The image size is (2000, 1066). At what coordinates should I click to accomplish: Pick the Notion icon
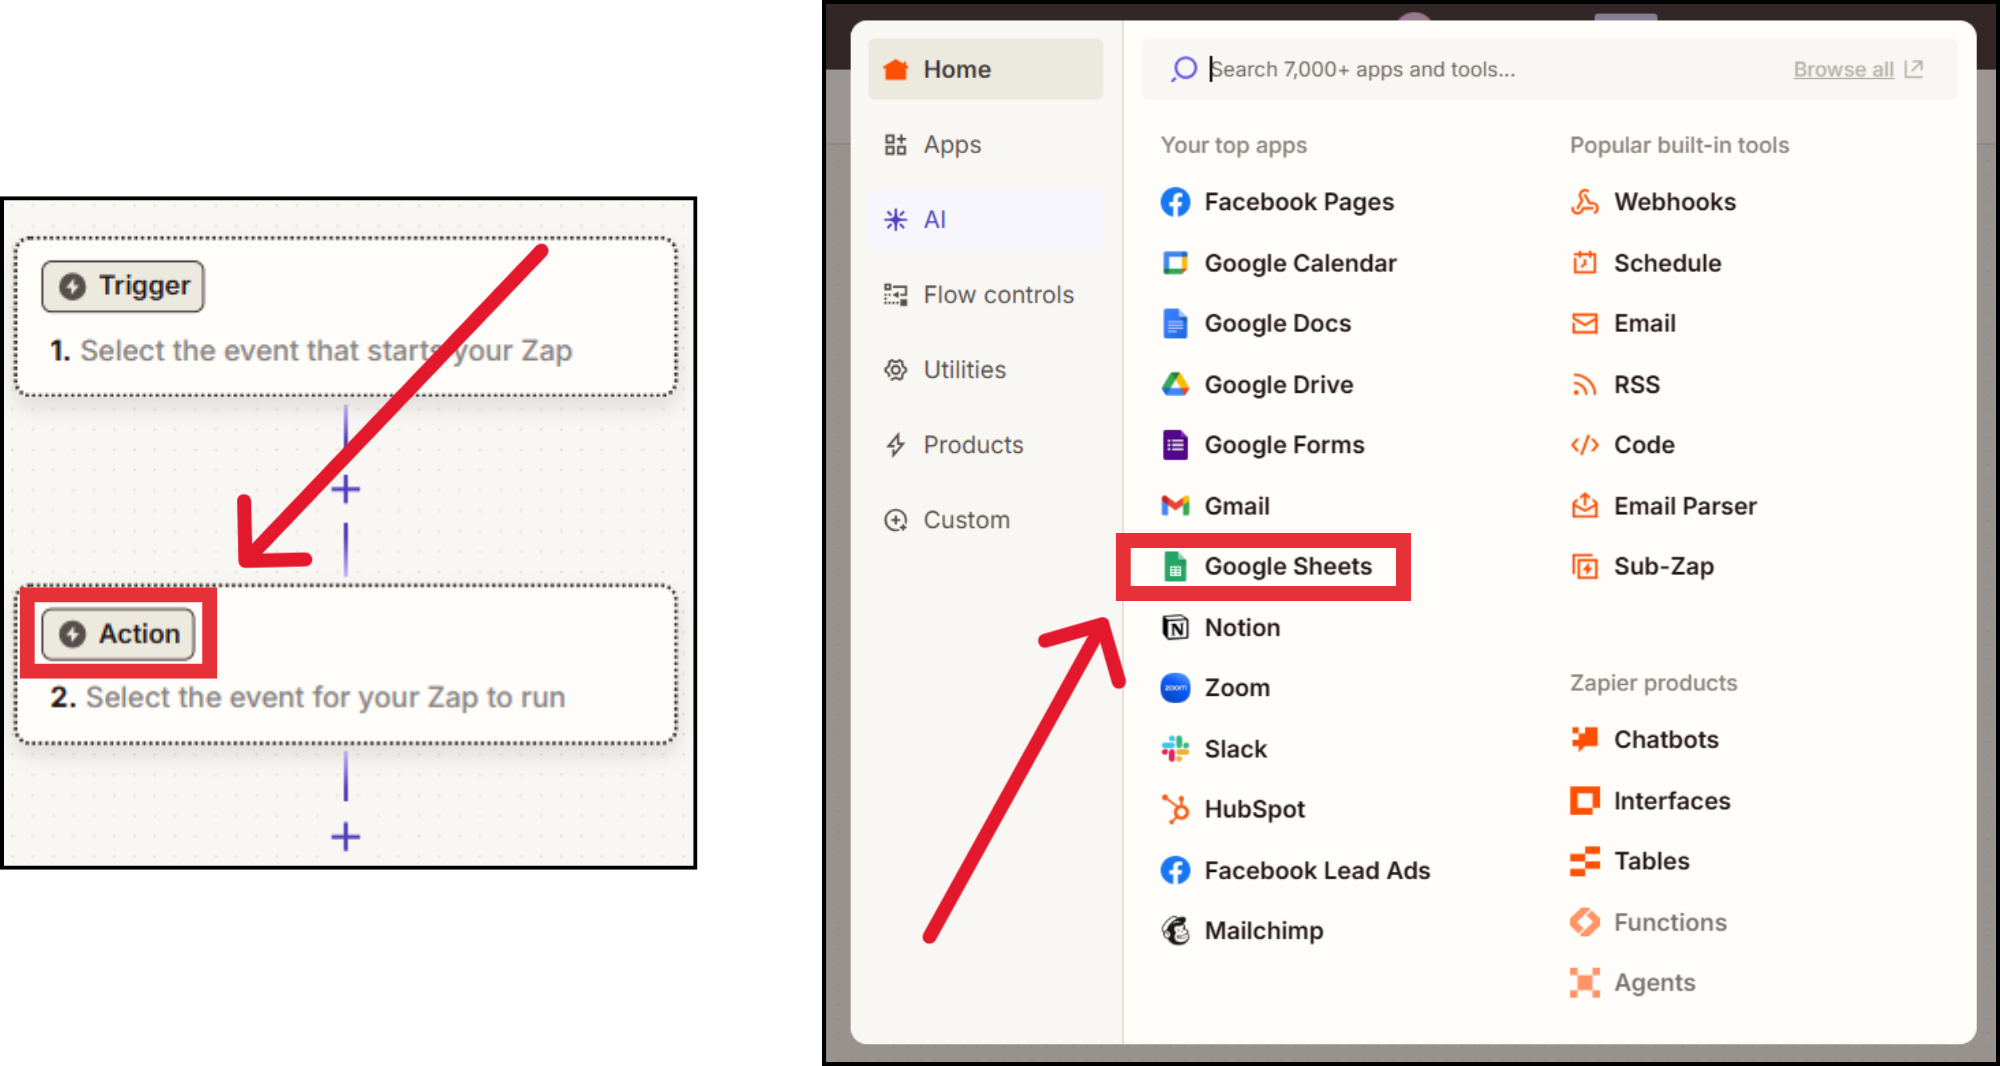[1175, 627]
